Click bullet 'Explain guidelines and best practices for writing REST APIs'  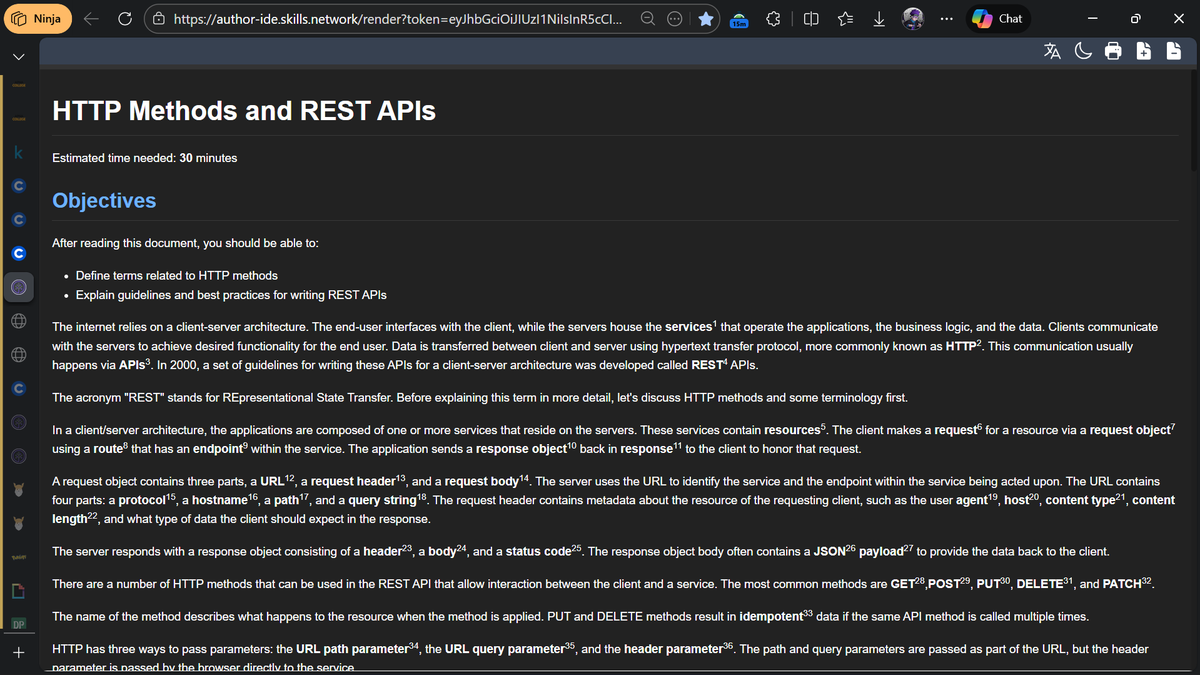231,295
